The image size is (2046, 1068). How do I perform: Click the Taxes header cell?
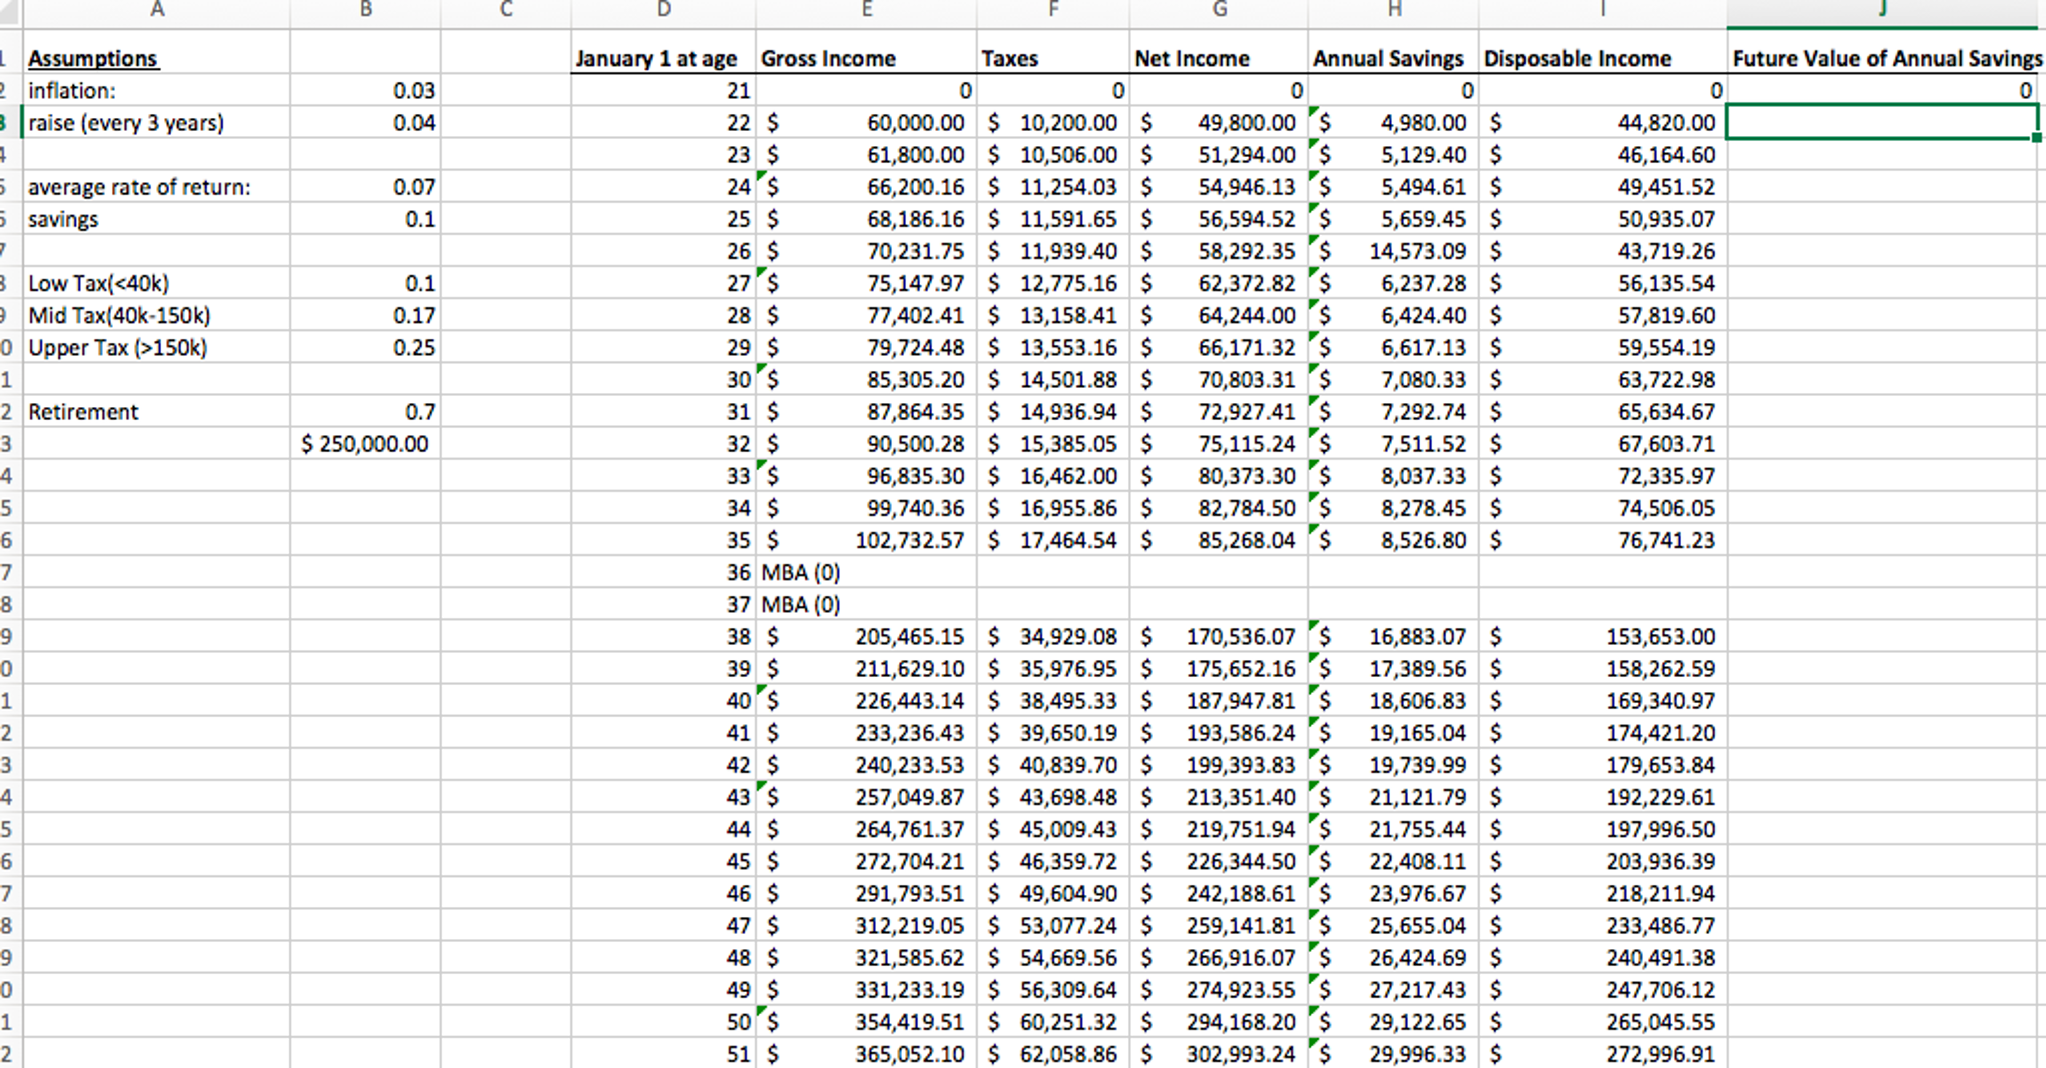point(1053,58)
